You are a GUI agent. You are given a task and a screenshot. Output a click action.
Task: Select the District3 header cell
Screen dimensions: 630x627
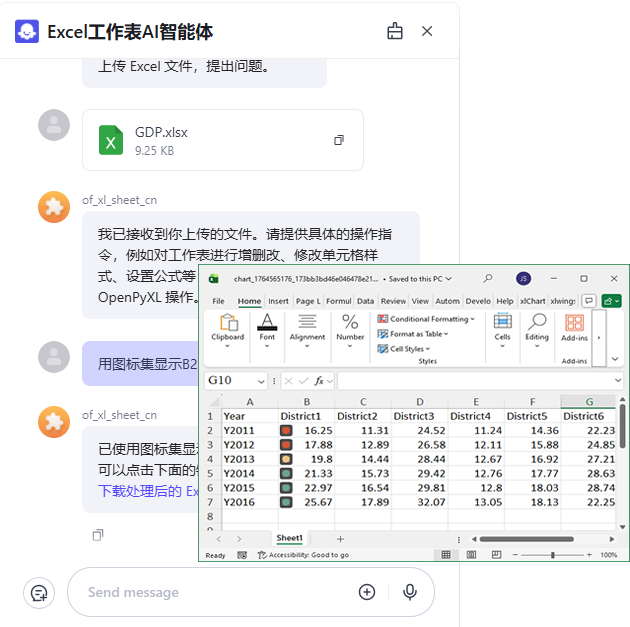(419, 416)
